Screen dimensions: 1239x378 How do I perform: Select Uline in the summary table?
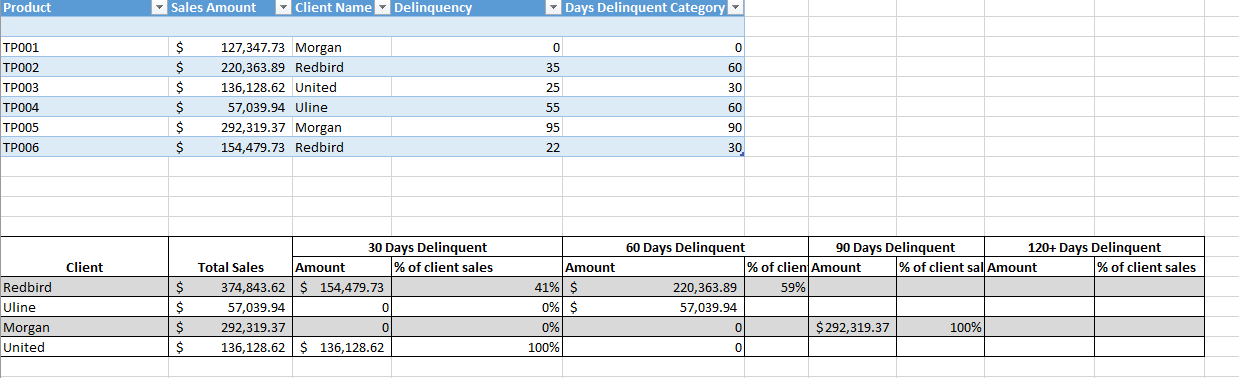point(84,307)
